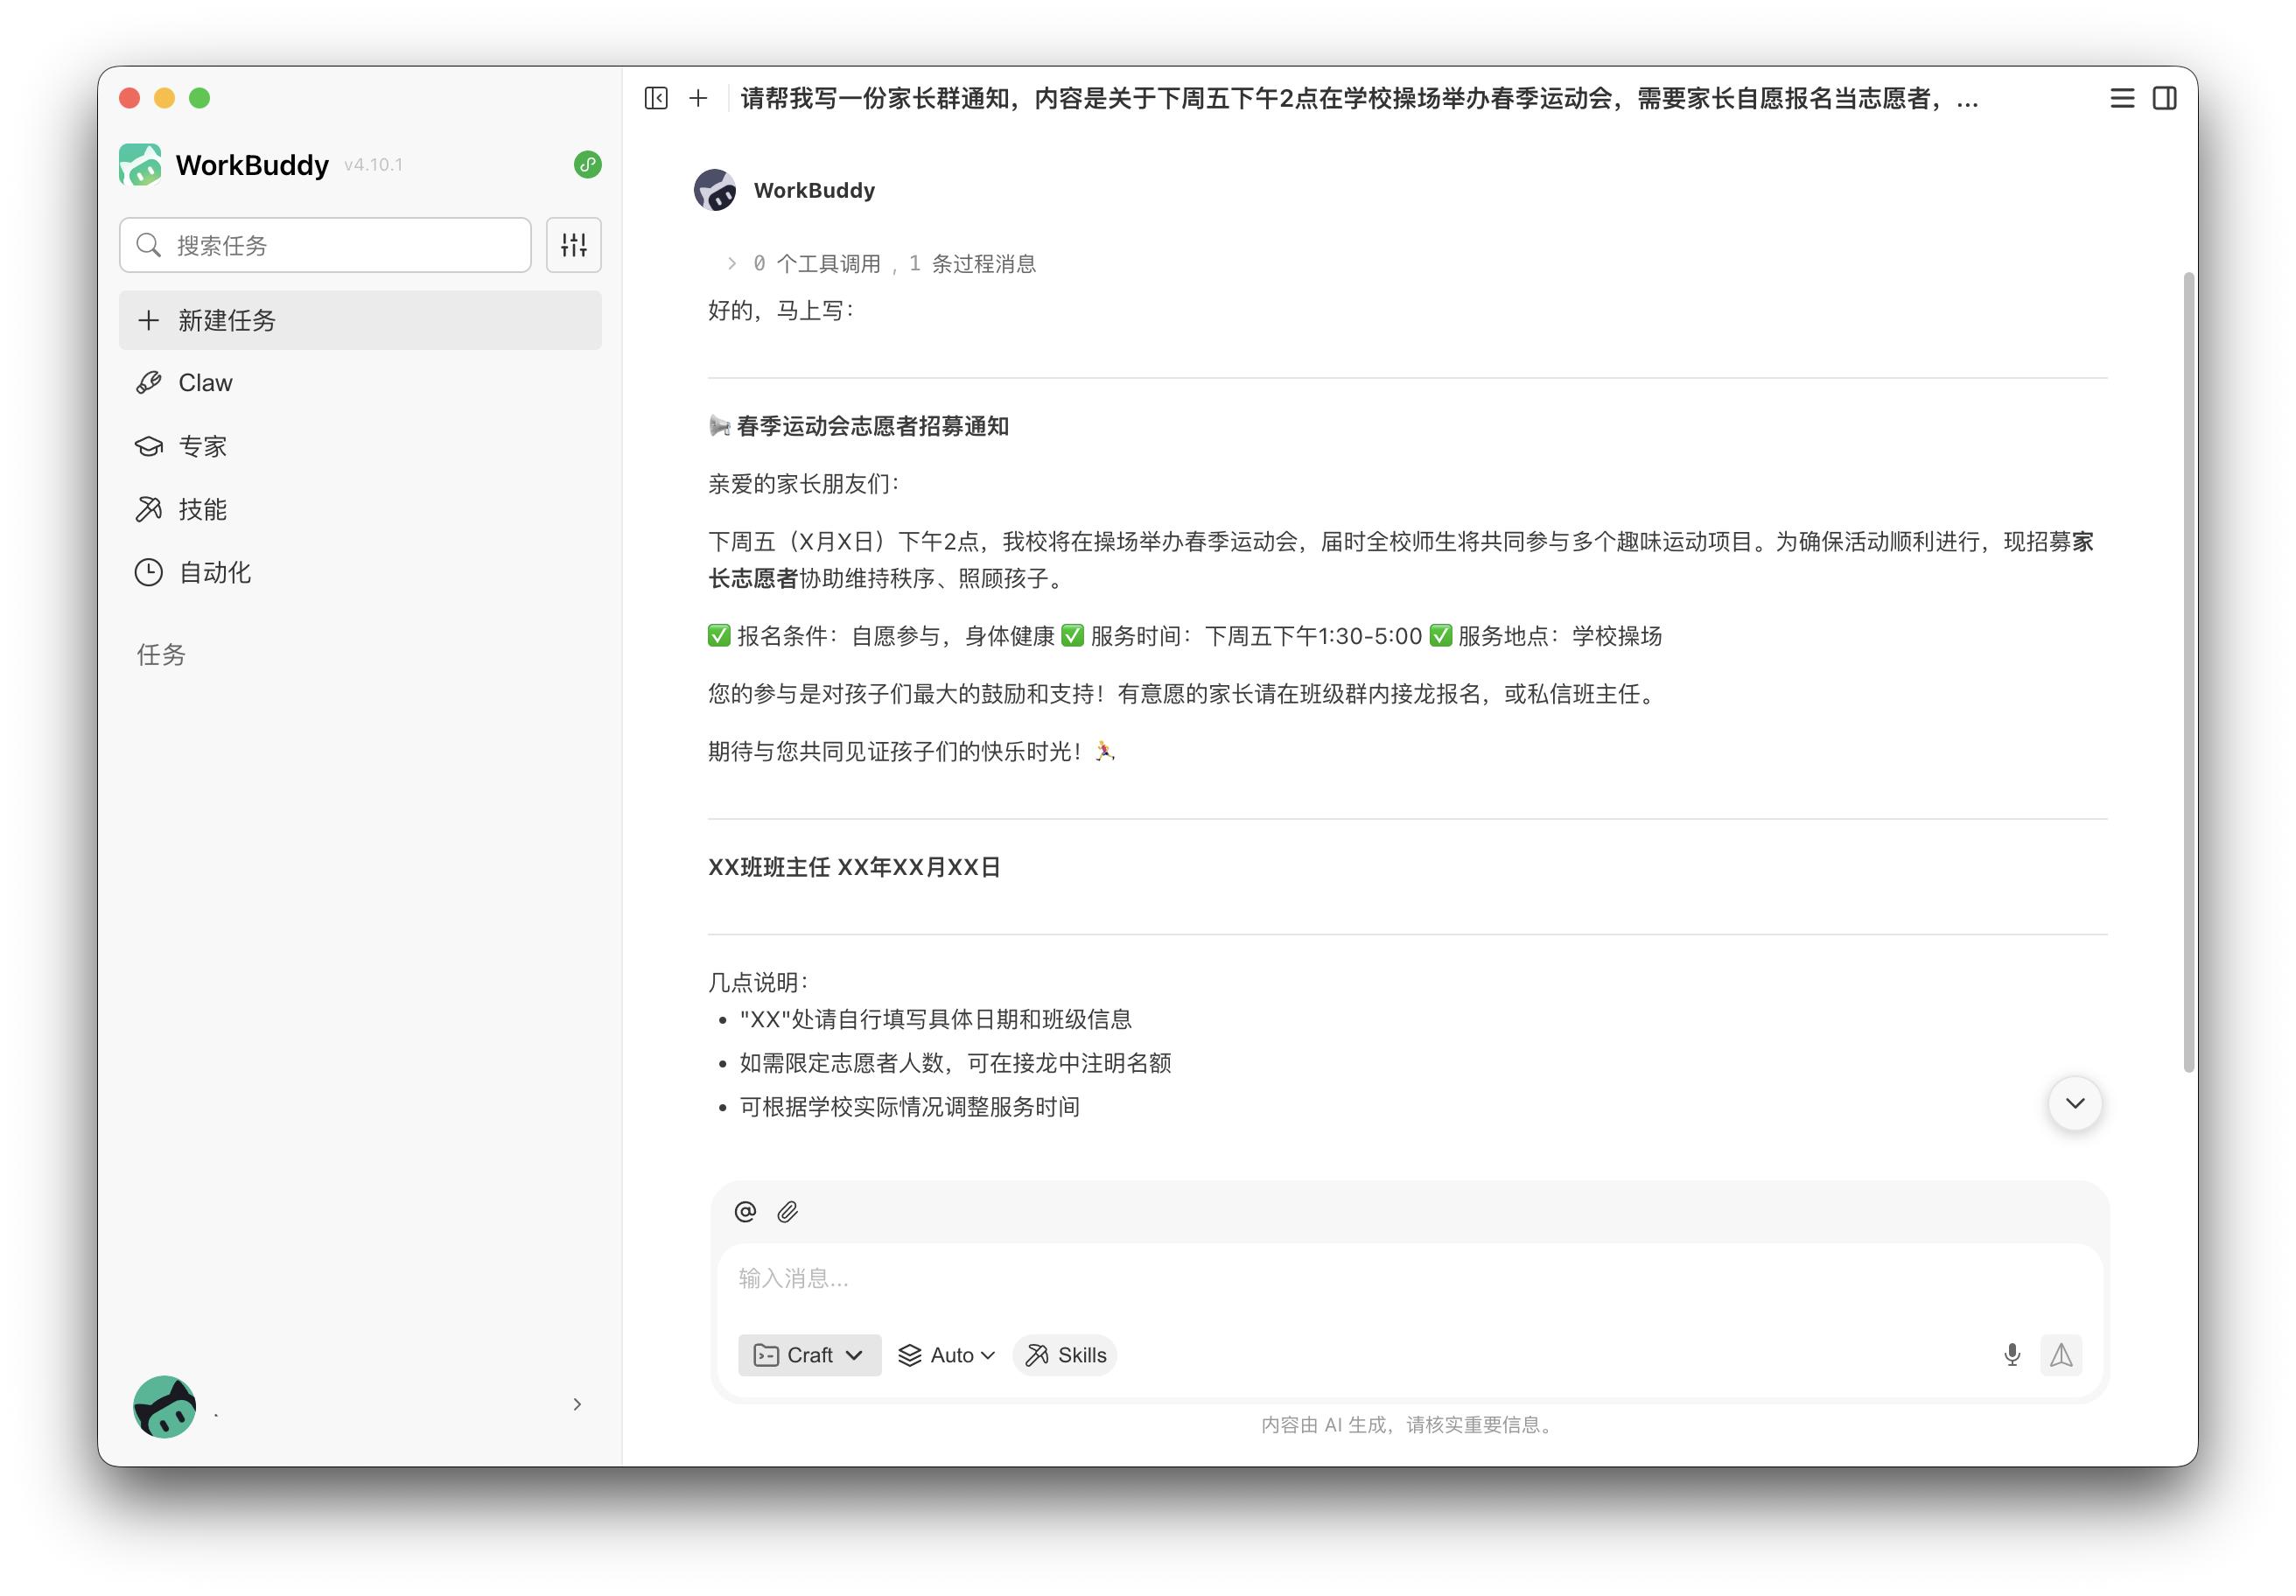
Task: Select 技能 in the sidebar
Action: 202,509
